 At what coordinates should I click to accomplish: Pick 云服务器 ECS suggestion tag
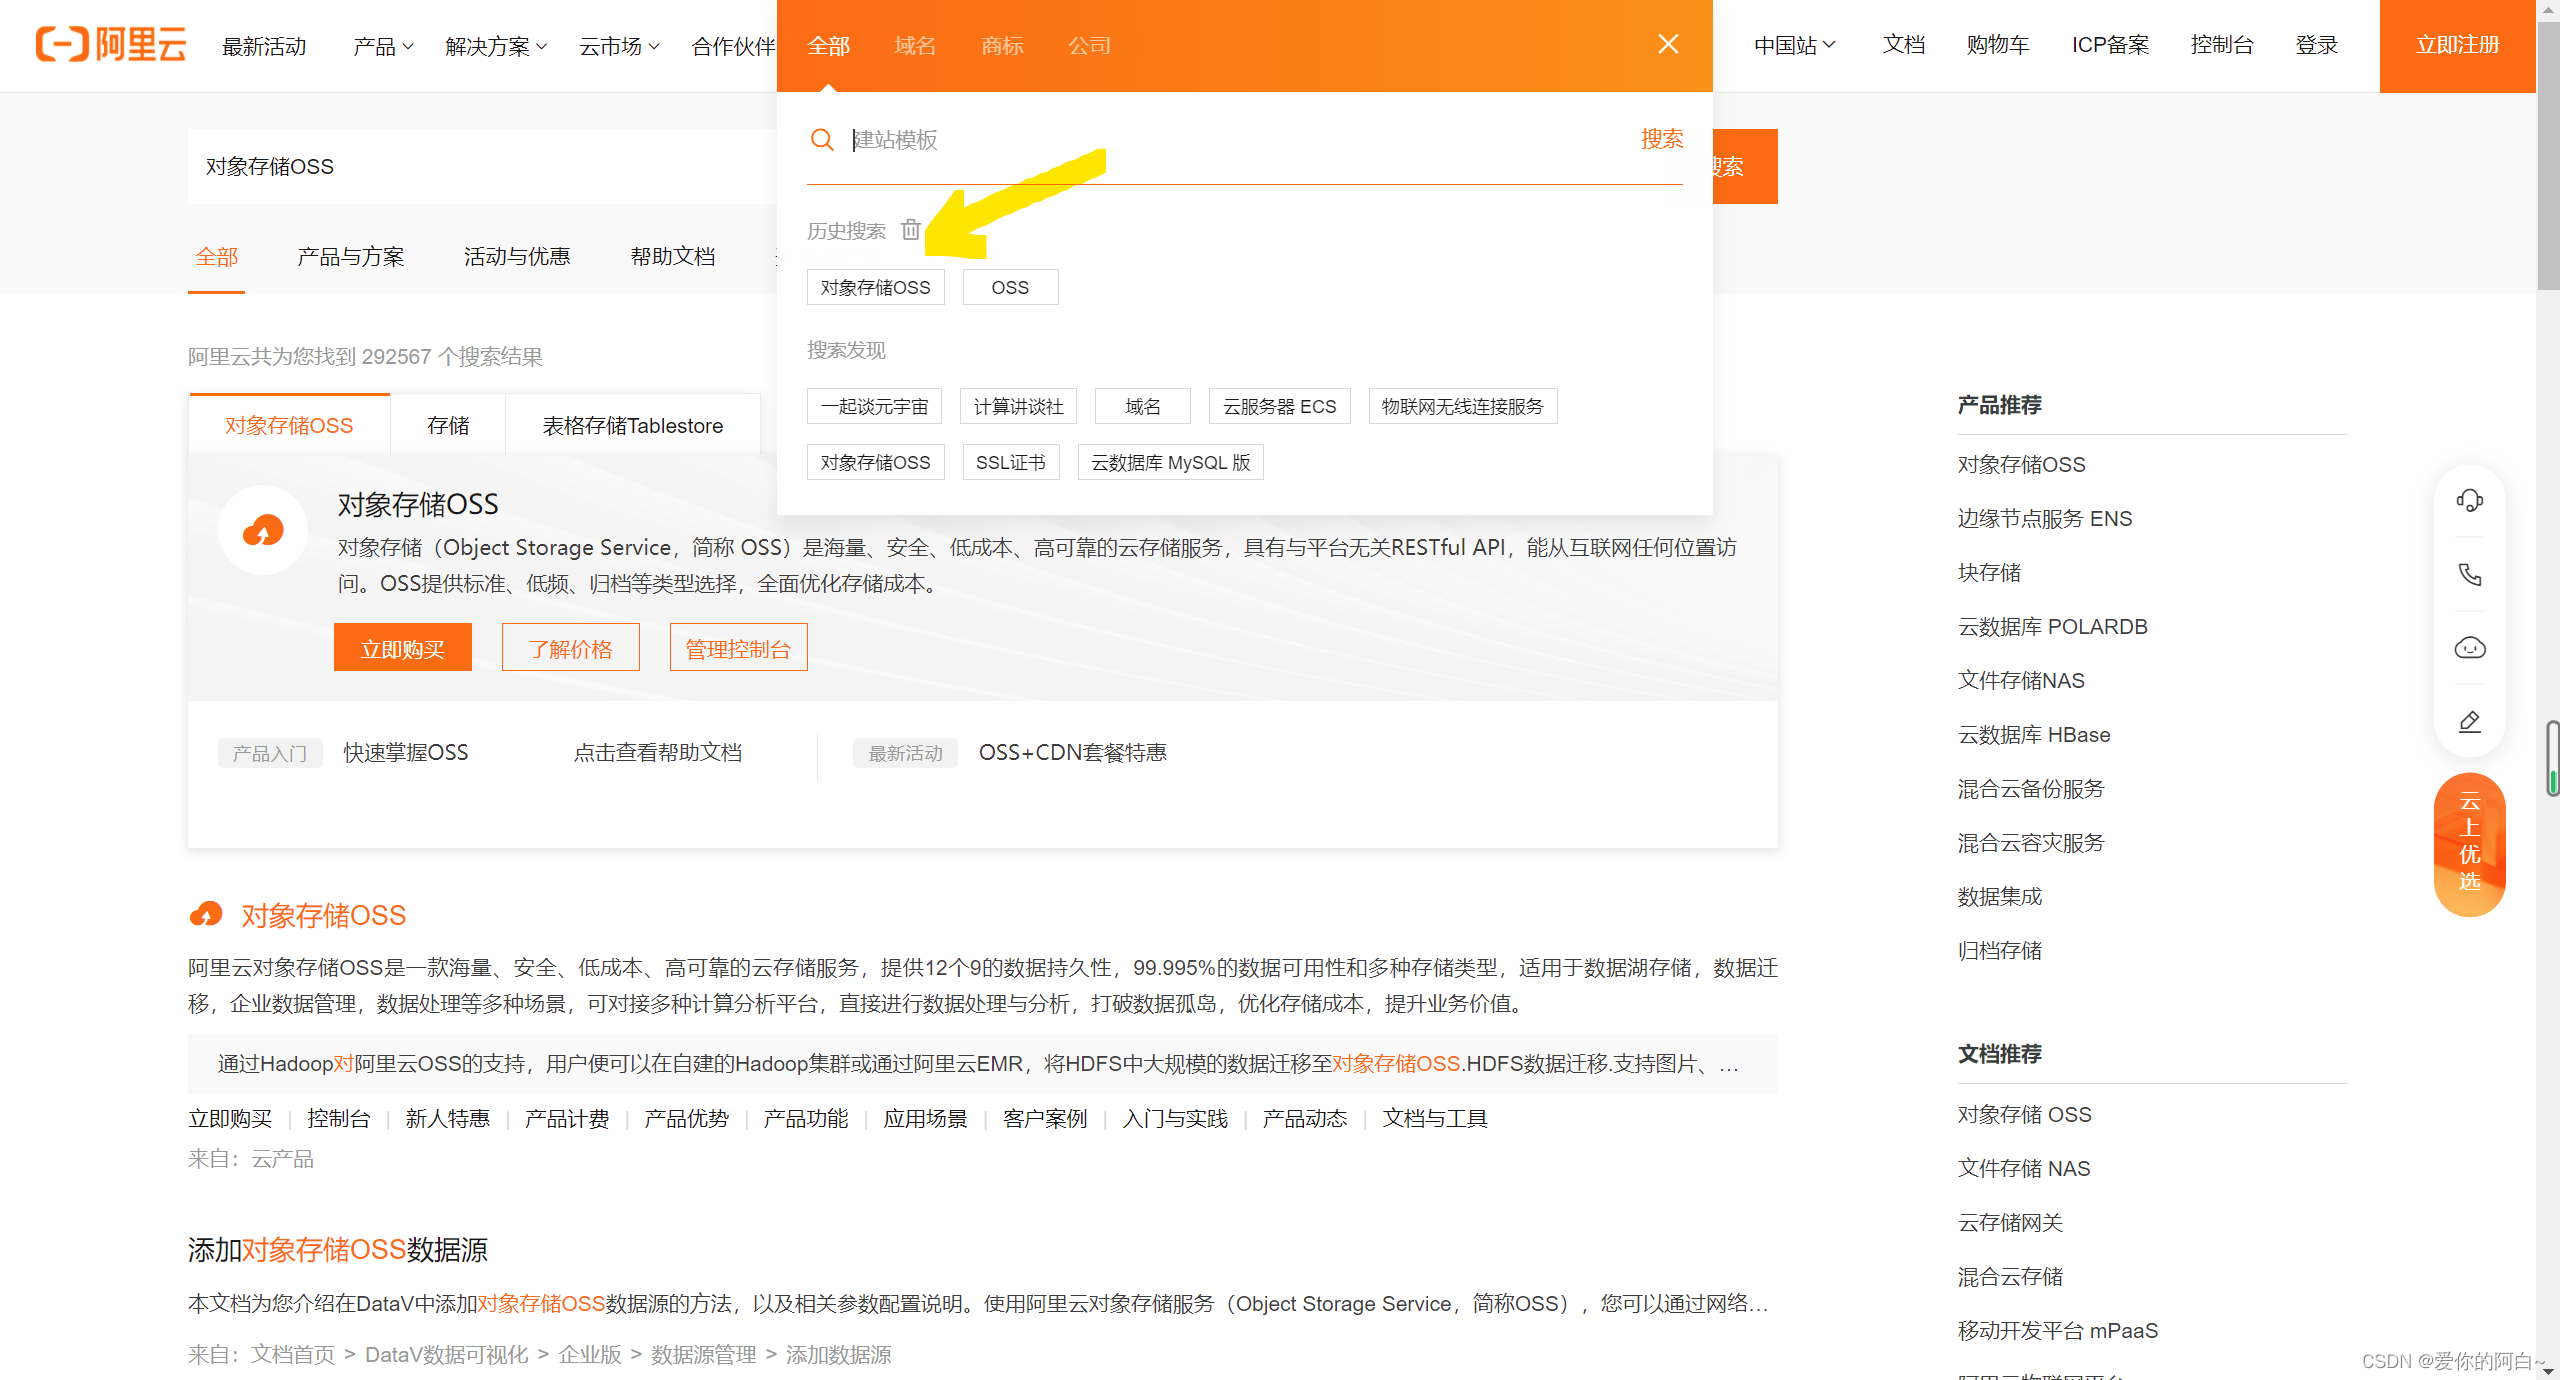coord(1280,406)
